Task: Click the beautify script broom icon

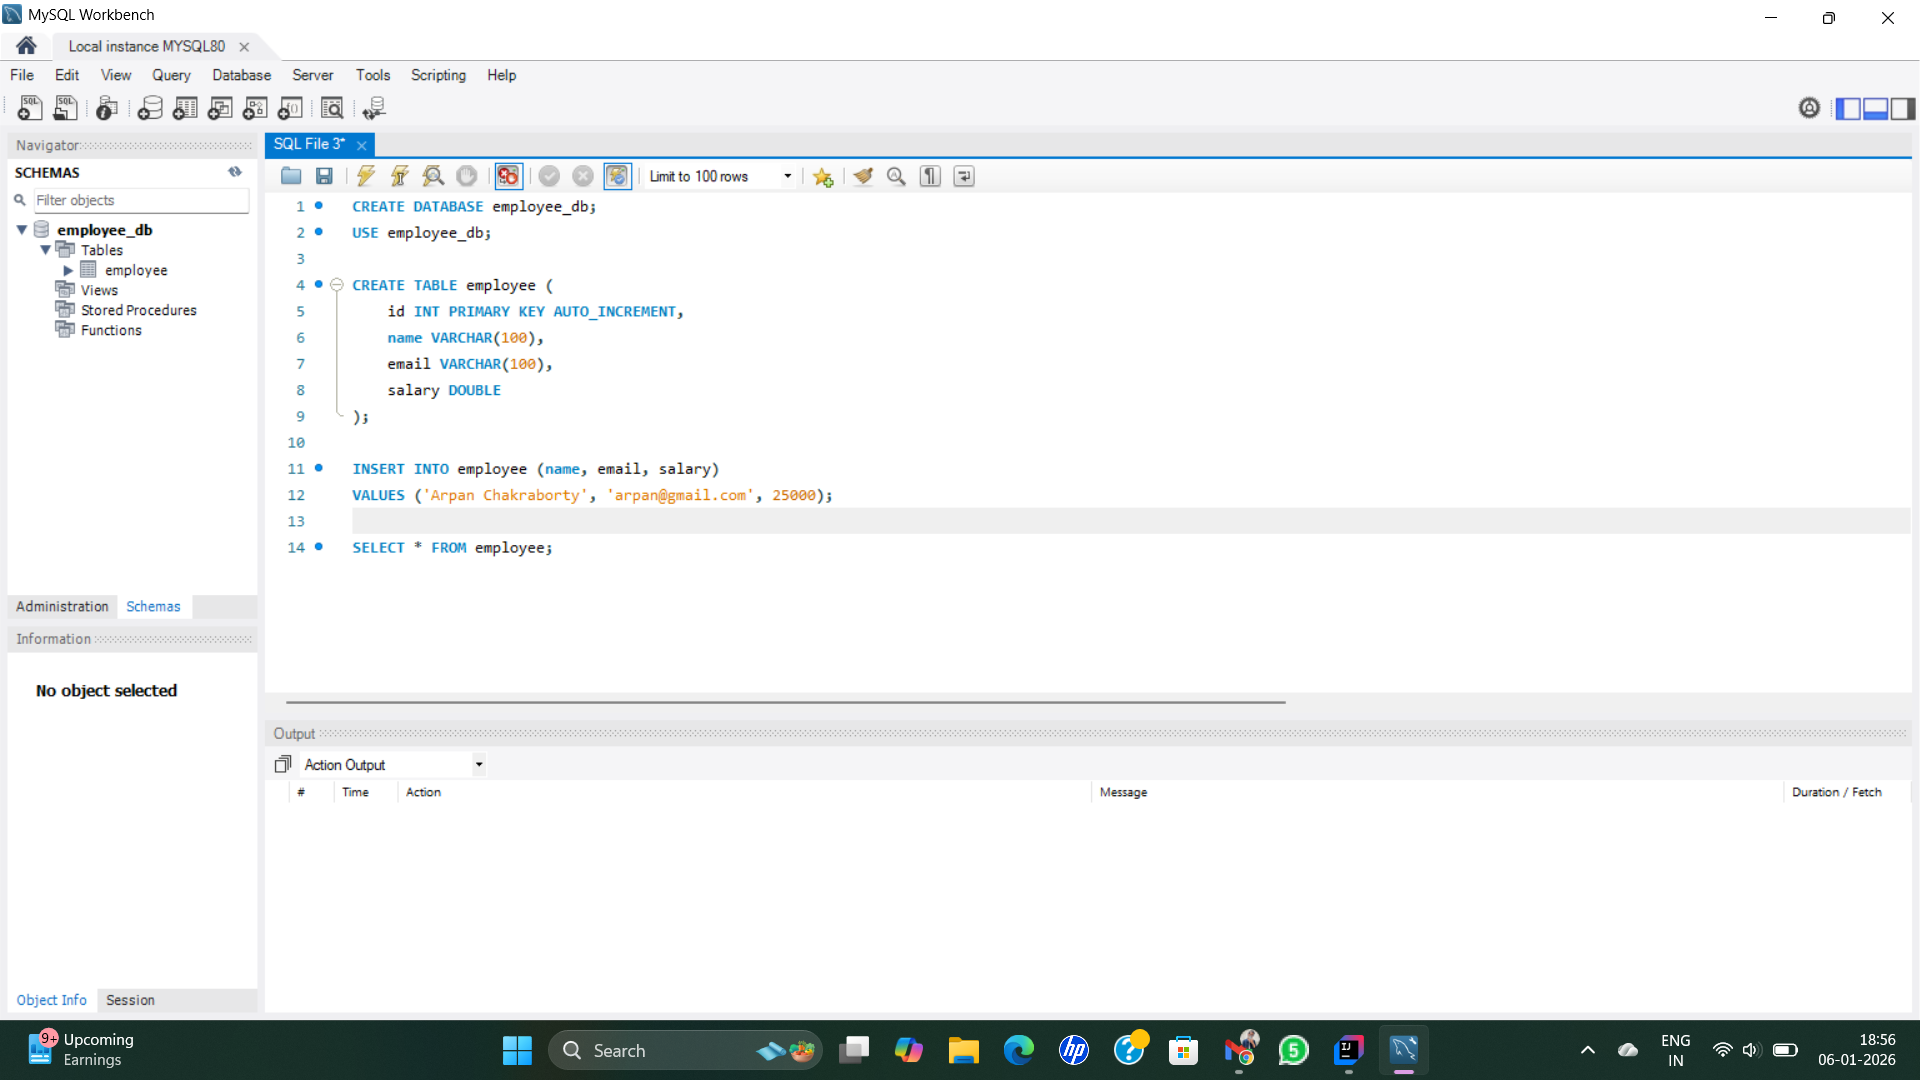Action: click(x=863, y=176)
